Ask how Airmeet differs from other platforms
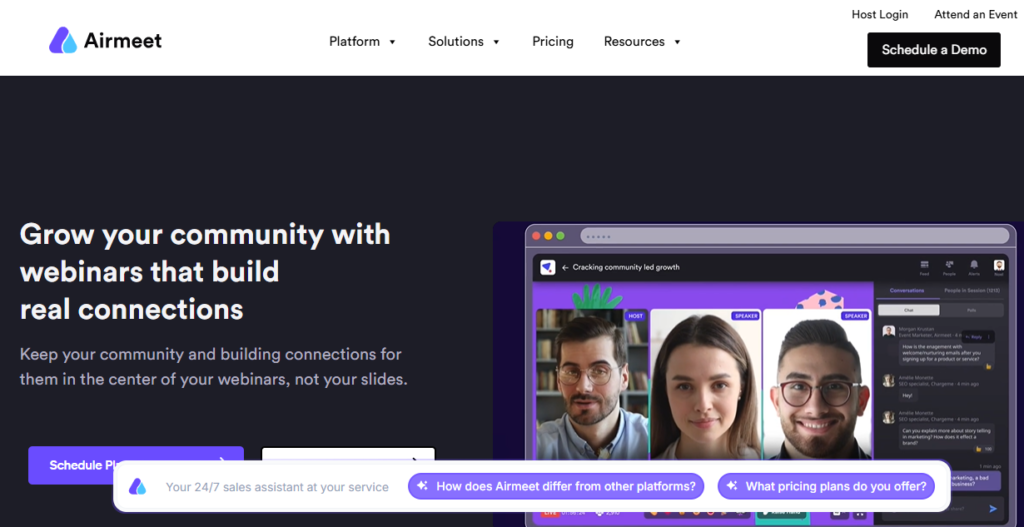Screen dimensions: 1024x527 tap(556, 487)
